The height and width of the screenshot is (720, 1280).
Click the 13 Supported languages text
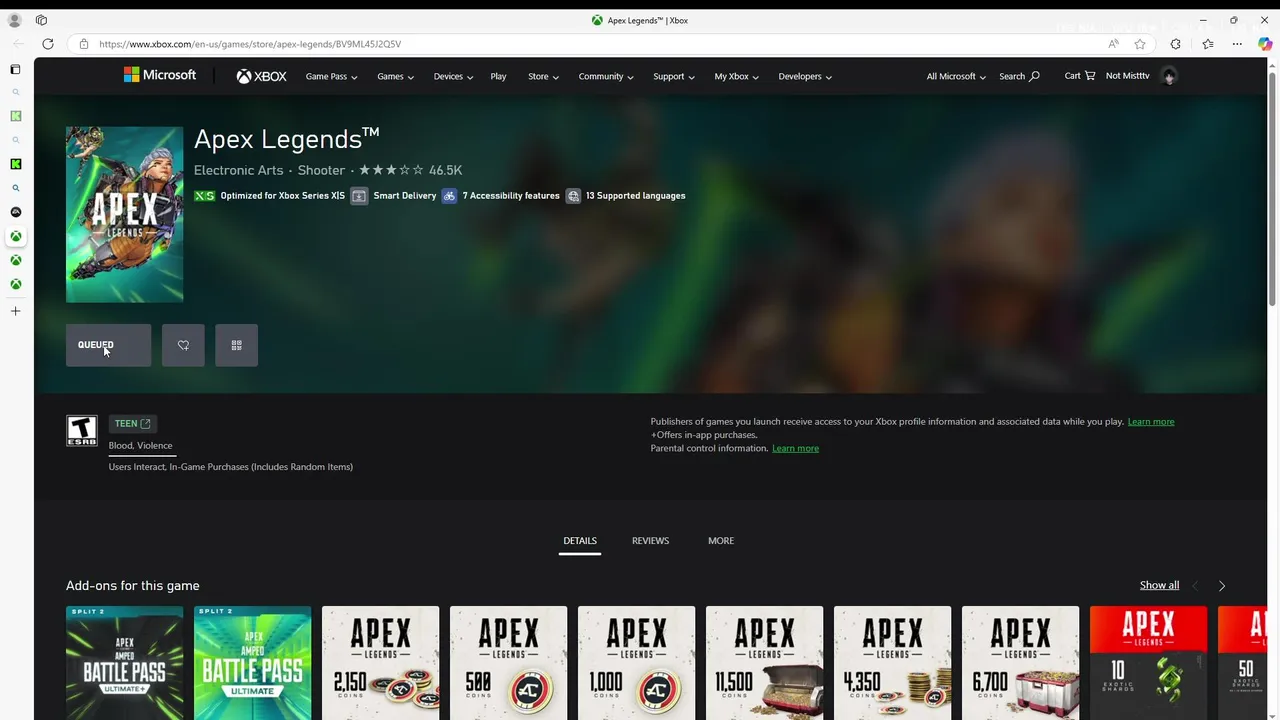(x=636, y=196)
